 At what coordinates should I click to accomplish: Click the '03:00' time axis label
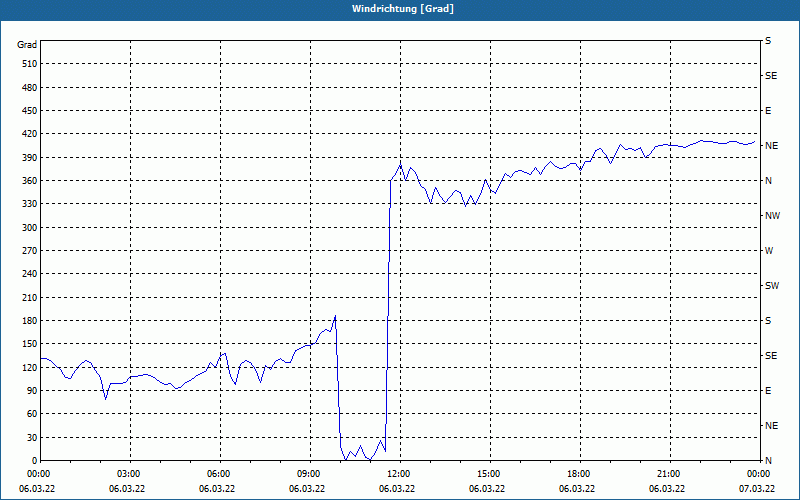click(130, 474)
